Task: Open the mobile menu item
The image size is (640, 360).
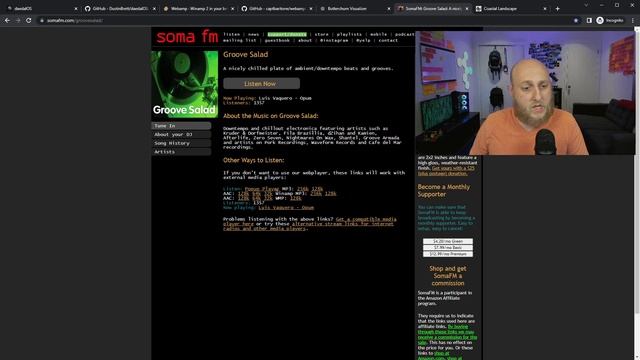Action: pyautogui.click(x=378, y=34)
